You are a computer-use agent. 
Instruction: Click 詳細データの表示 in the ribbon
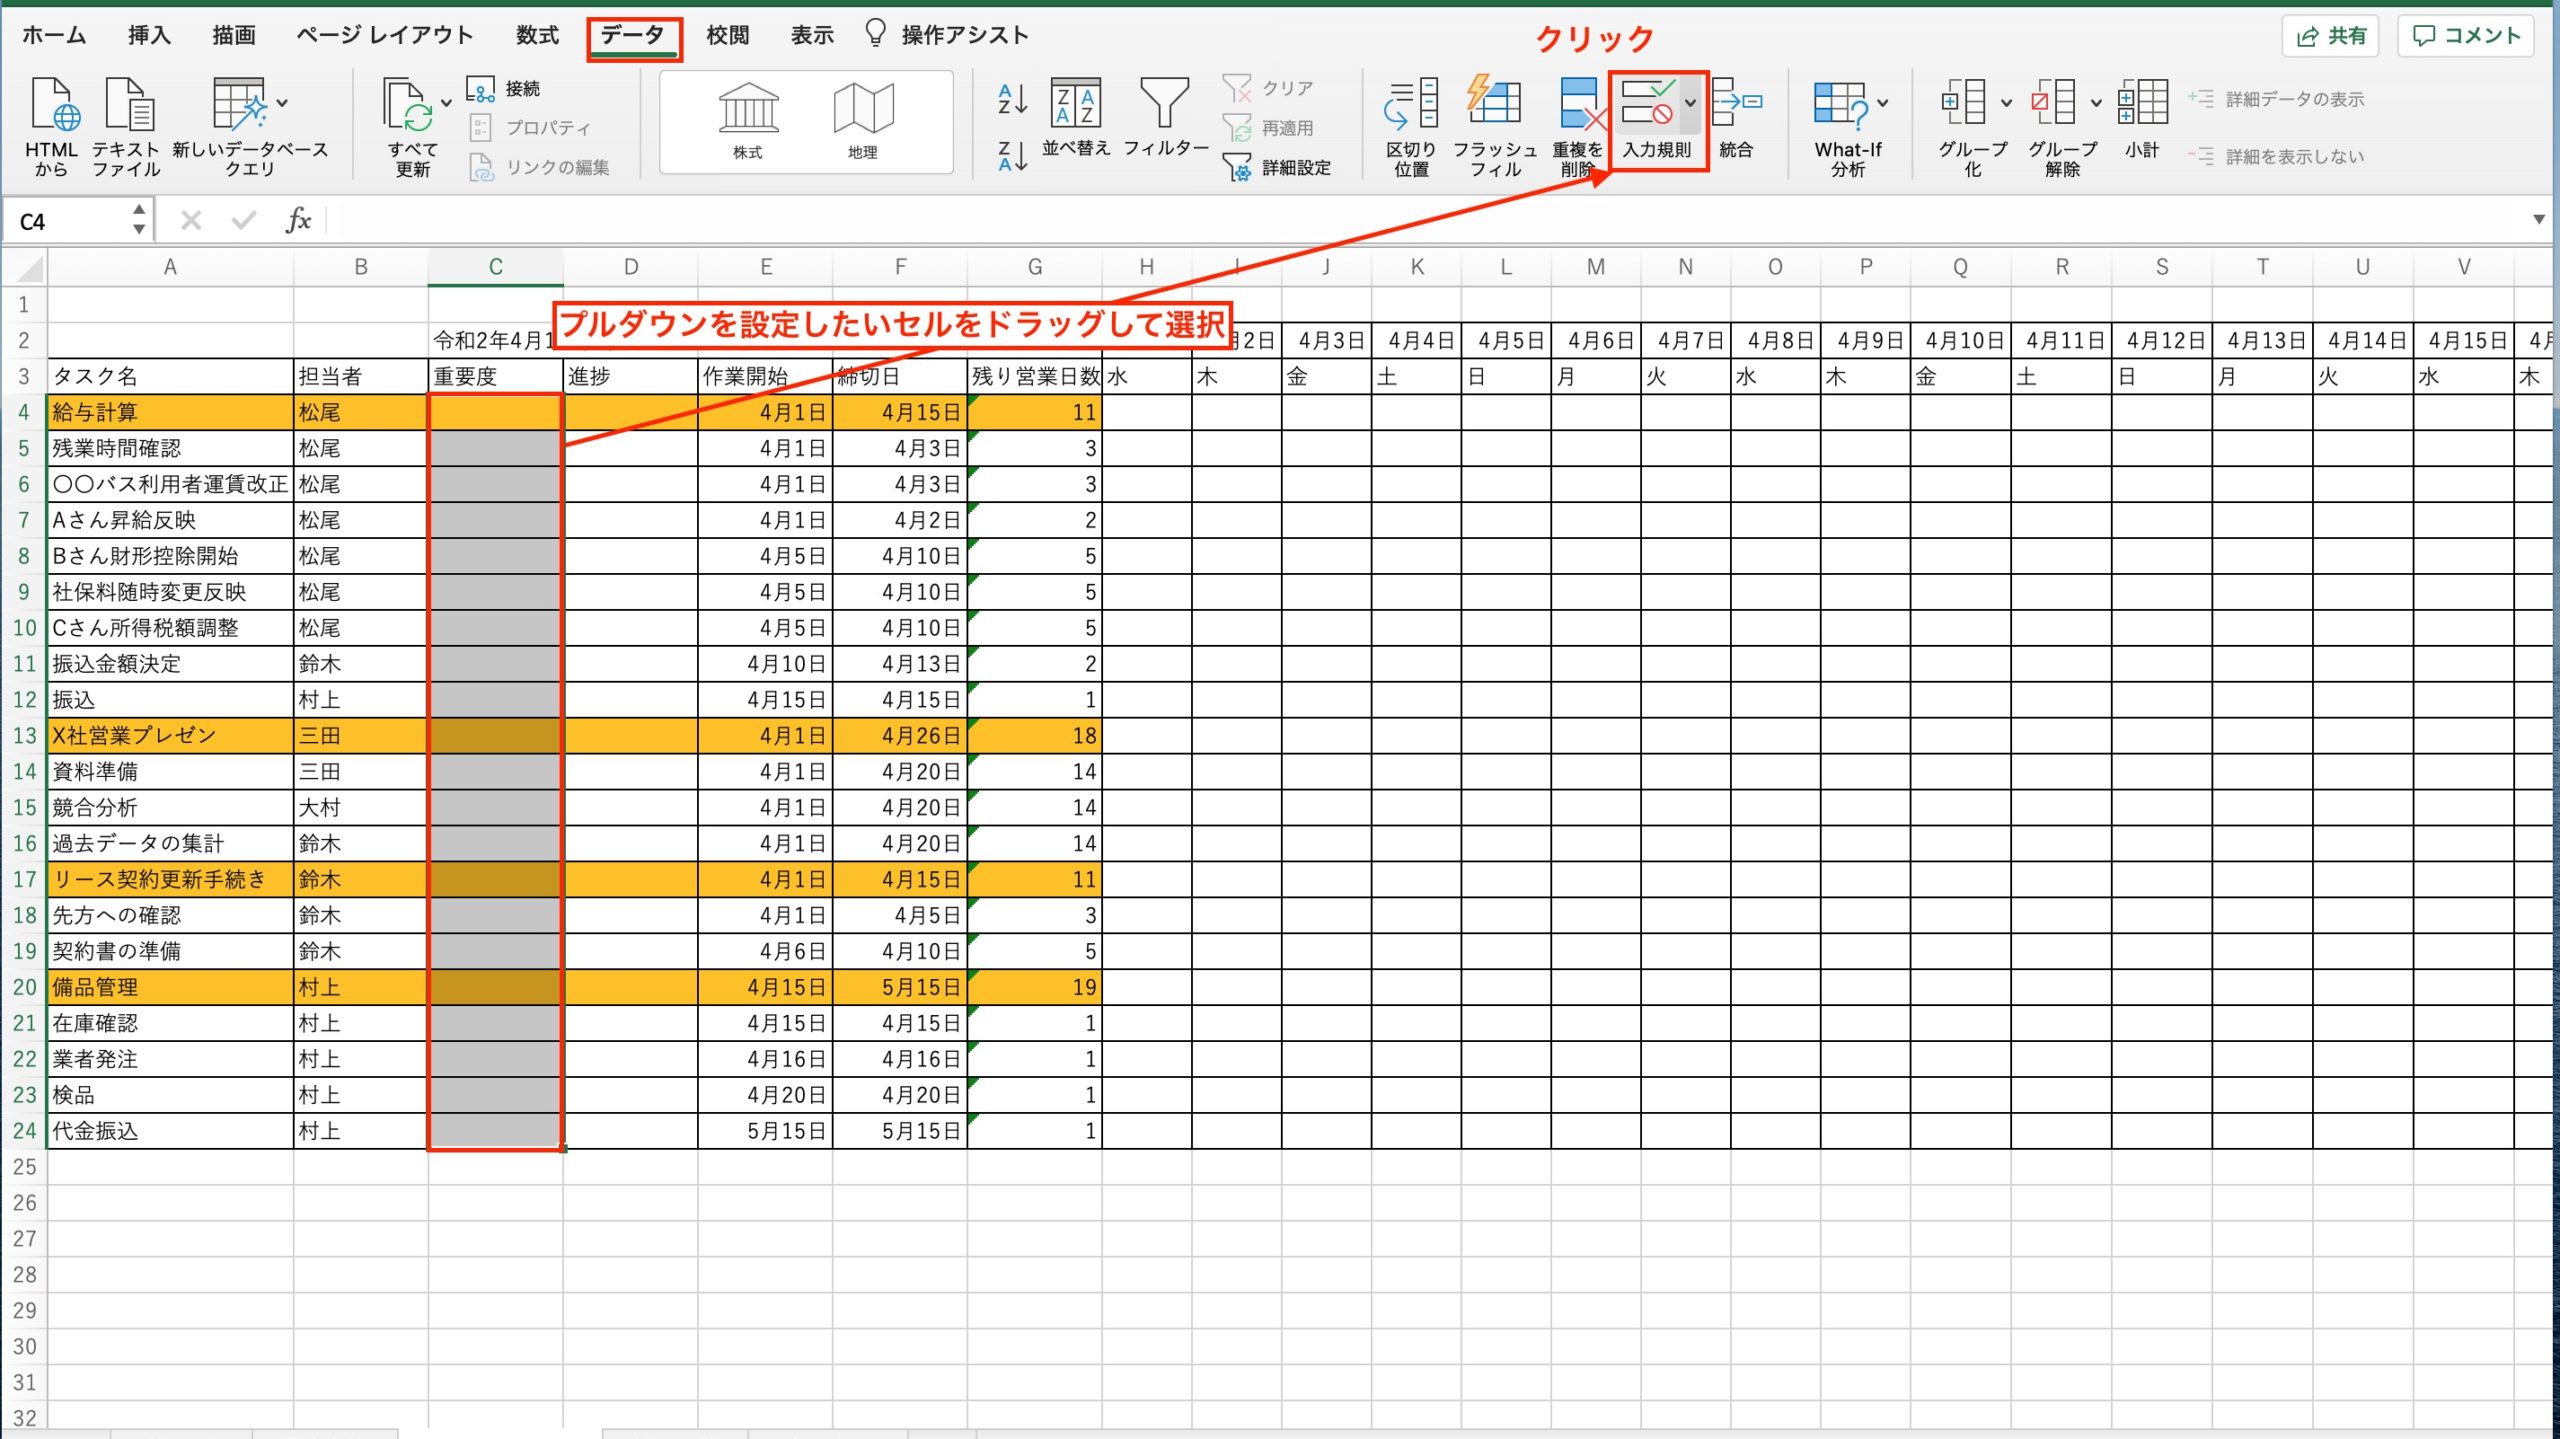tap(2277, 99)
